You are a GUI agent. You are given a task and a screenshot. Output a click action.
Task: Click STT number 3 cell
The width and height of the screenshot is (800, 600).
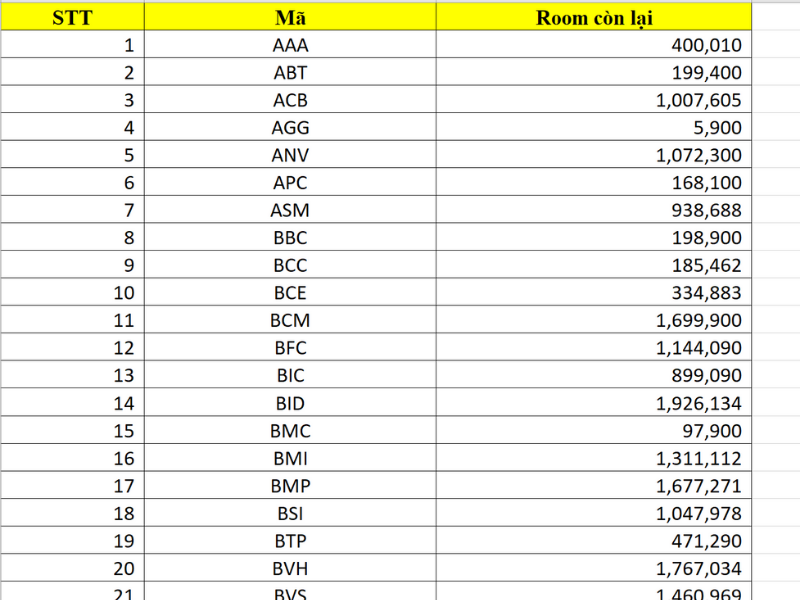72,100
